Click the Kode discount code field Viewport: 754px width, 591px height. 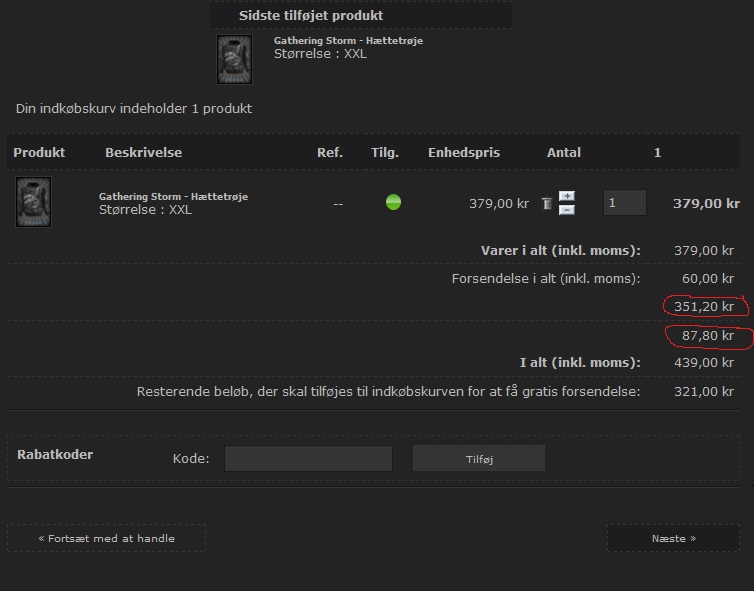click(x=308, y=458)
